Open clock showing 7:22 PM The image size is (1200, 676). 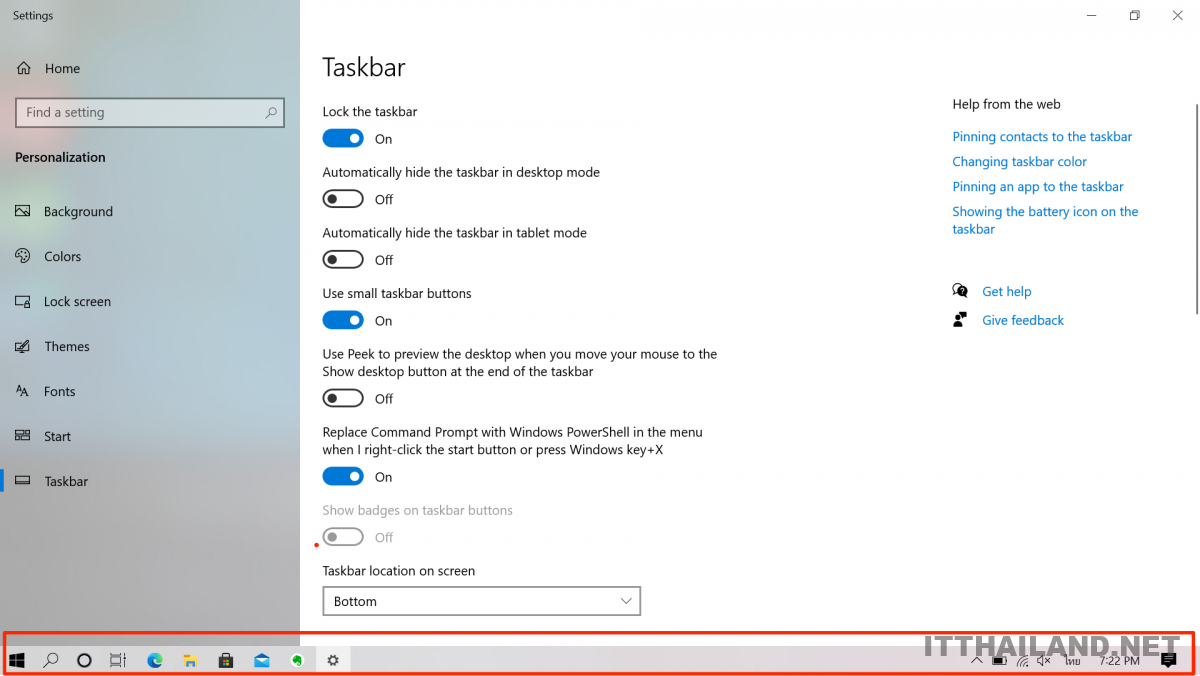coord(1119,661)
